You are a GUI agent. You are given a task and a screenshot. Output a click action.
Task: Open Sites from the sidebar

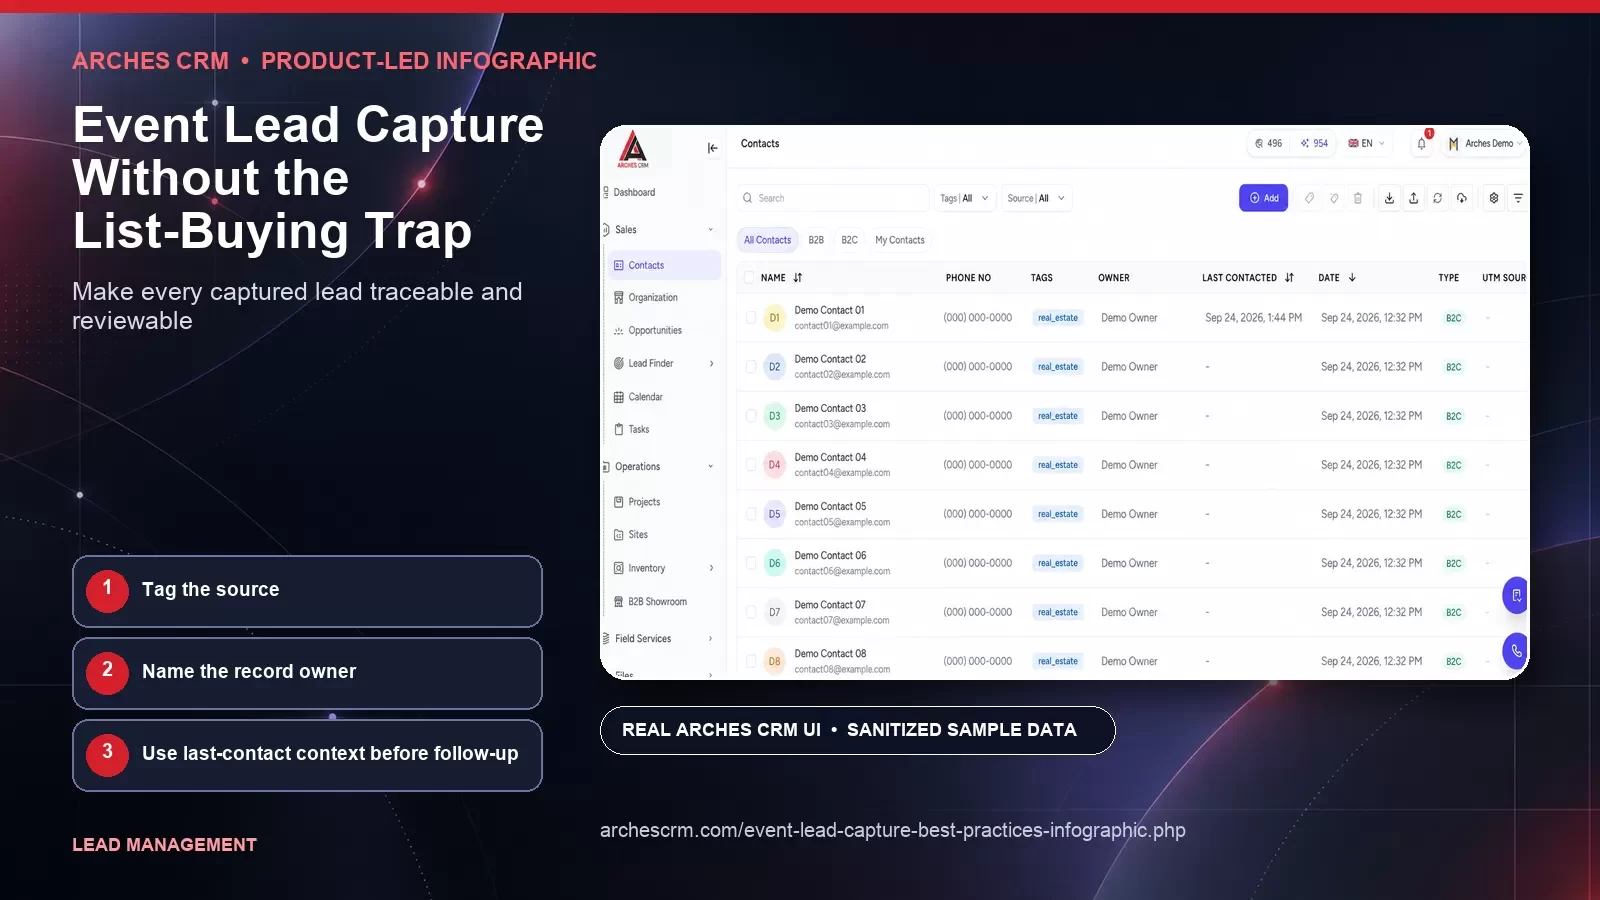[x=631, y=535]
